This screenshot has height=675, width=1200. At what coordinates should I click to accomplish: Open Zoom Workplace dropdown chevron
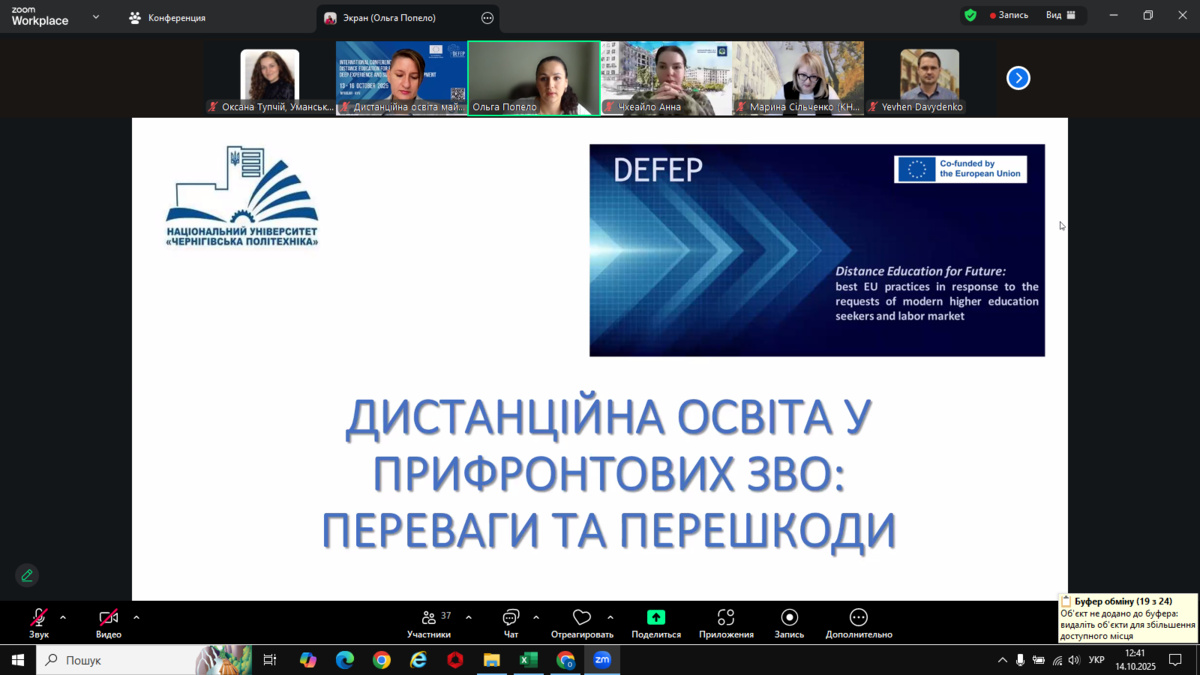click(96, 17)
